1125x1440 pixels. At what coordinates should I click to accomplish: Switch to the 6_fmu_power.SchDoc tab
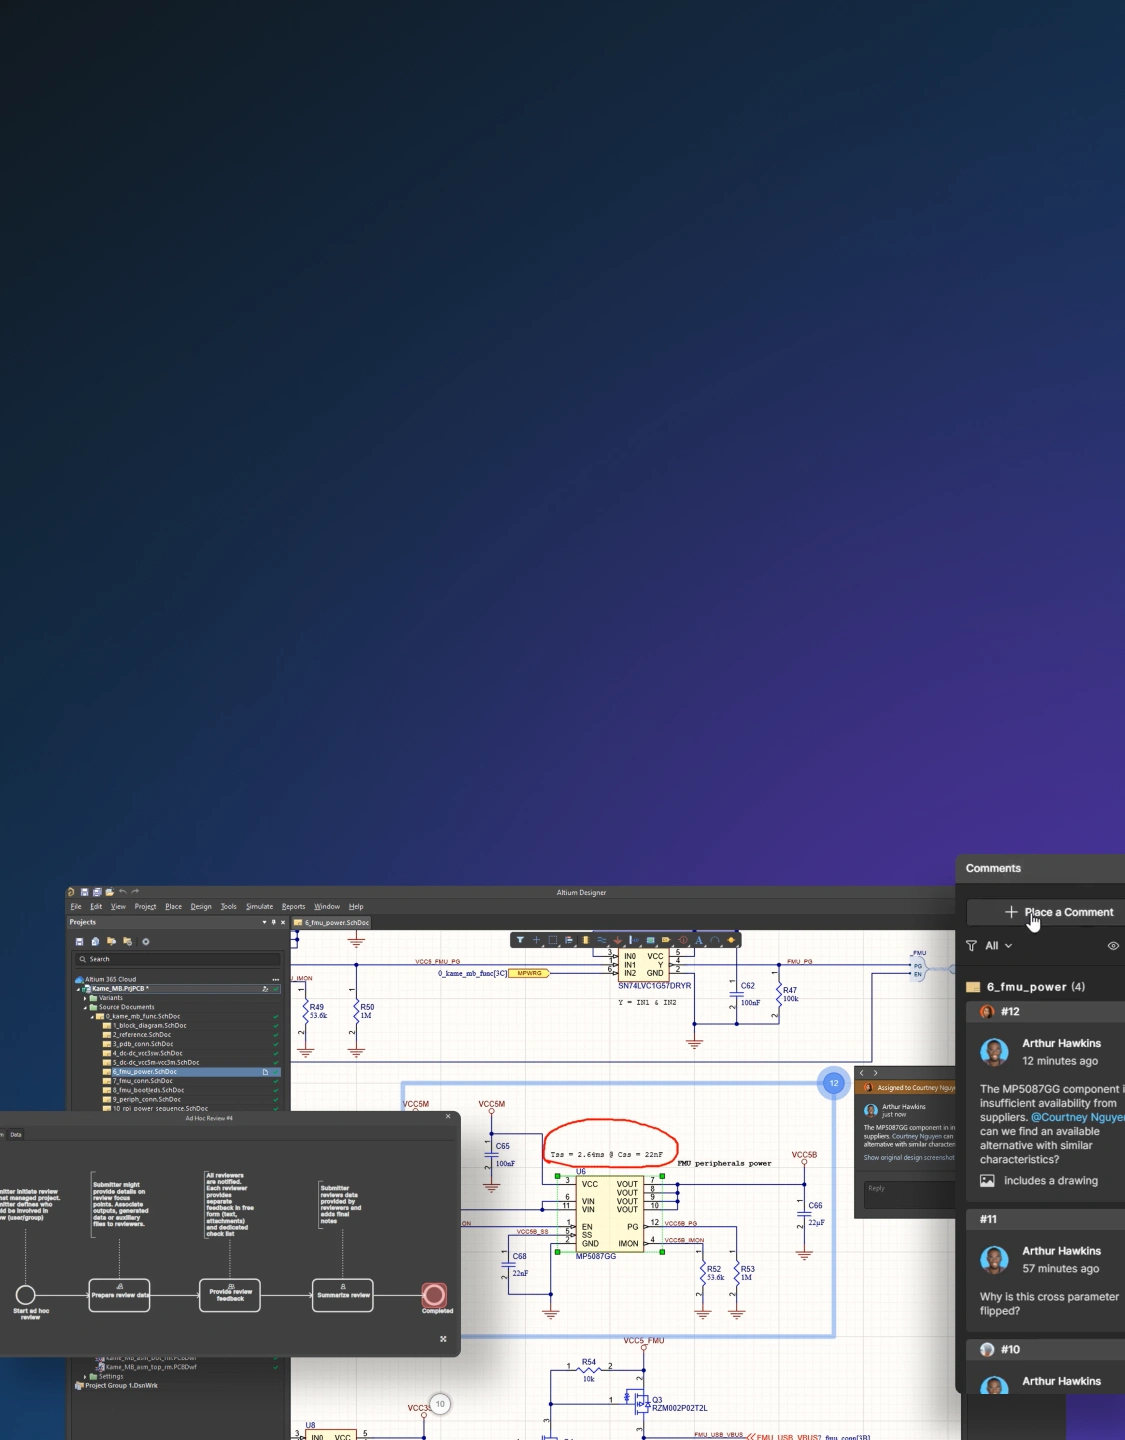pos(332,923)
